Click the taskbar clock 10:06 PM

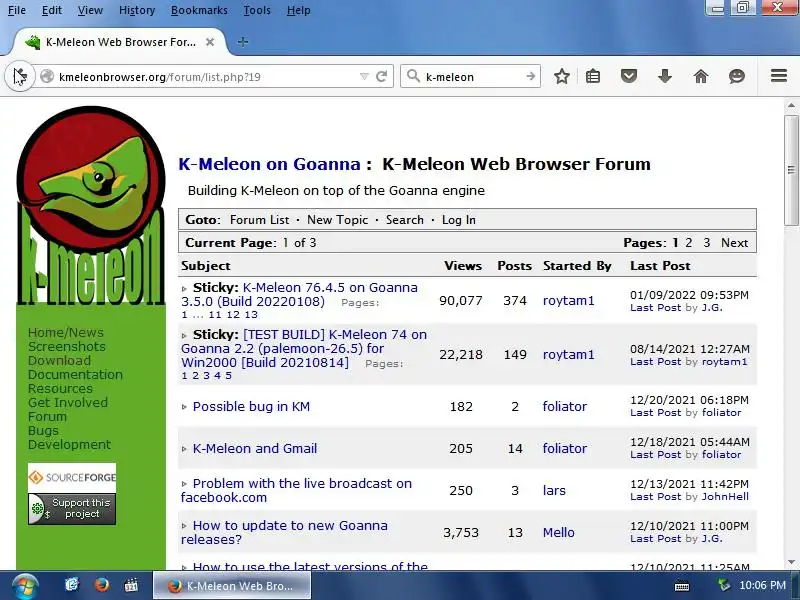(762, 585)
